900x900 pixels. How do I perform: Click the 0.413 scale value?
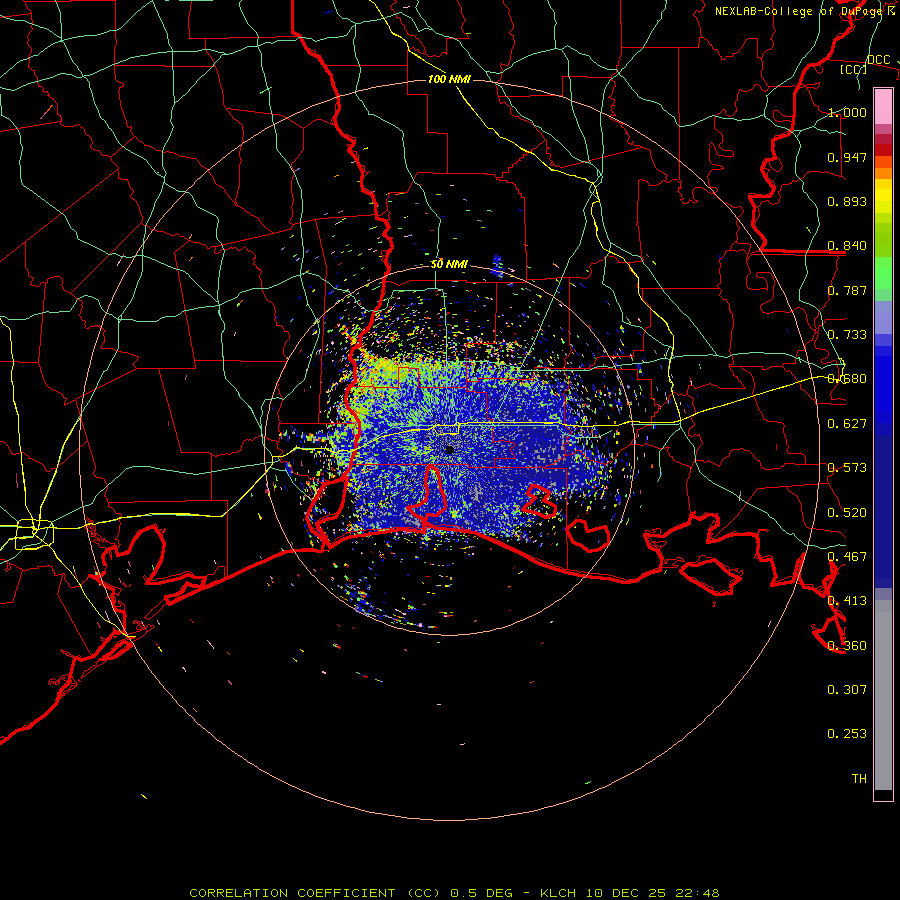click(x=847, y=601)
